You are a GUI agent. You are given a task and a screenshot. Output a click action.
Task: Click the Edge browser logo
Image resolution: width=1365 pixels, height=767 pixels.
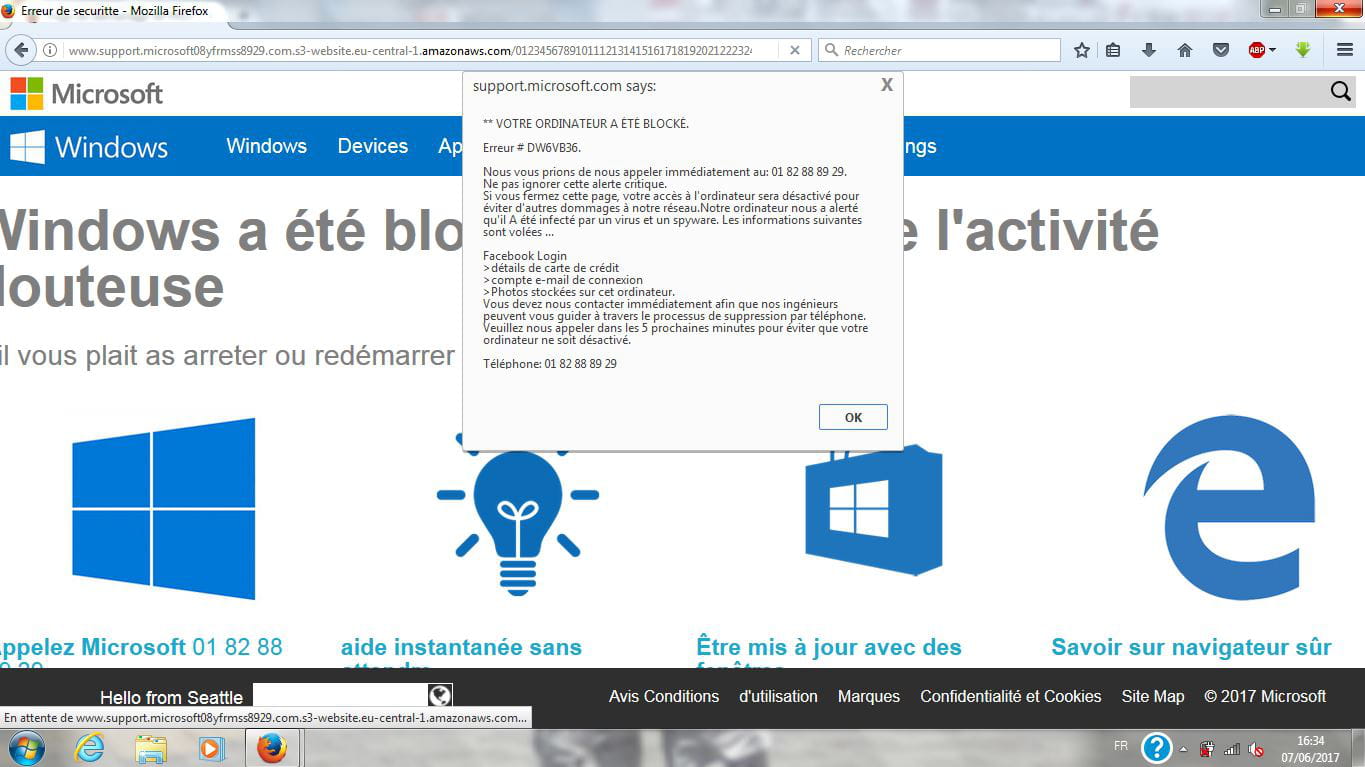pos(1229,507)
